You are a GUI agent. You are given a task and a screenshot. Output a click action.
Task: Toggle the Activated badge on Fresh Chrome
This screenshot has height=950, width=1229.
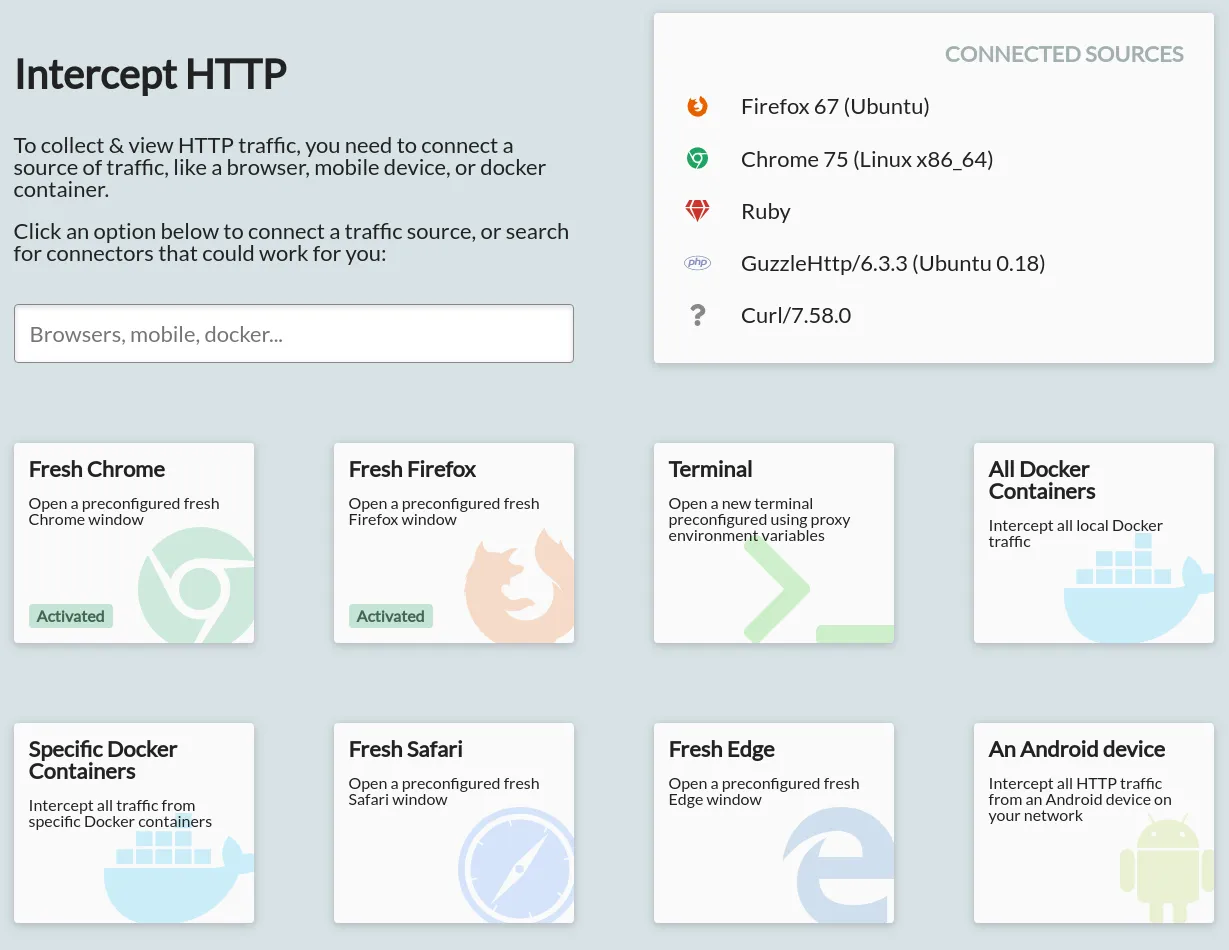pos(70,615)
